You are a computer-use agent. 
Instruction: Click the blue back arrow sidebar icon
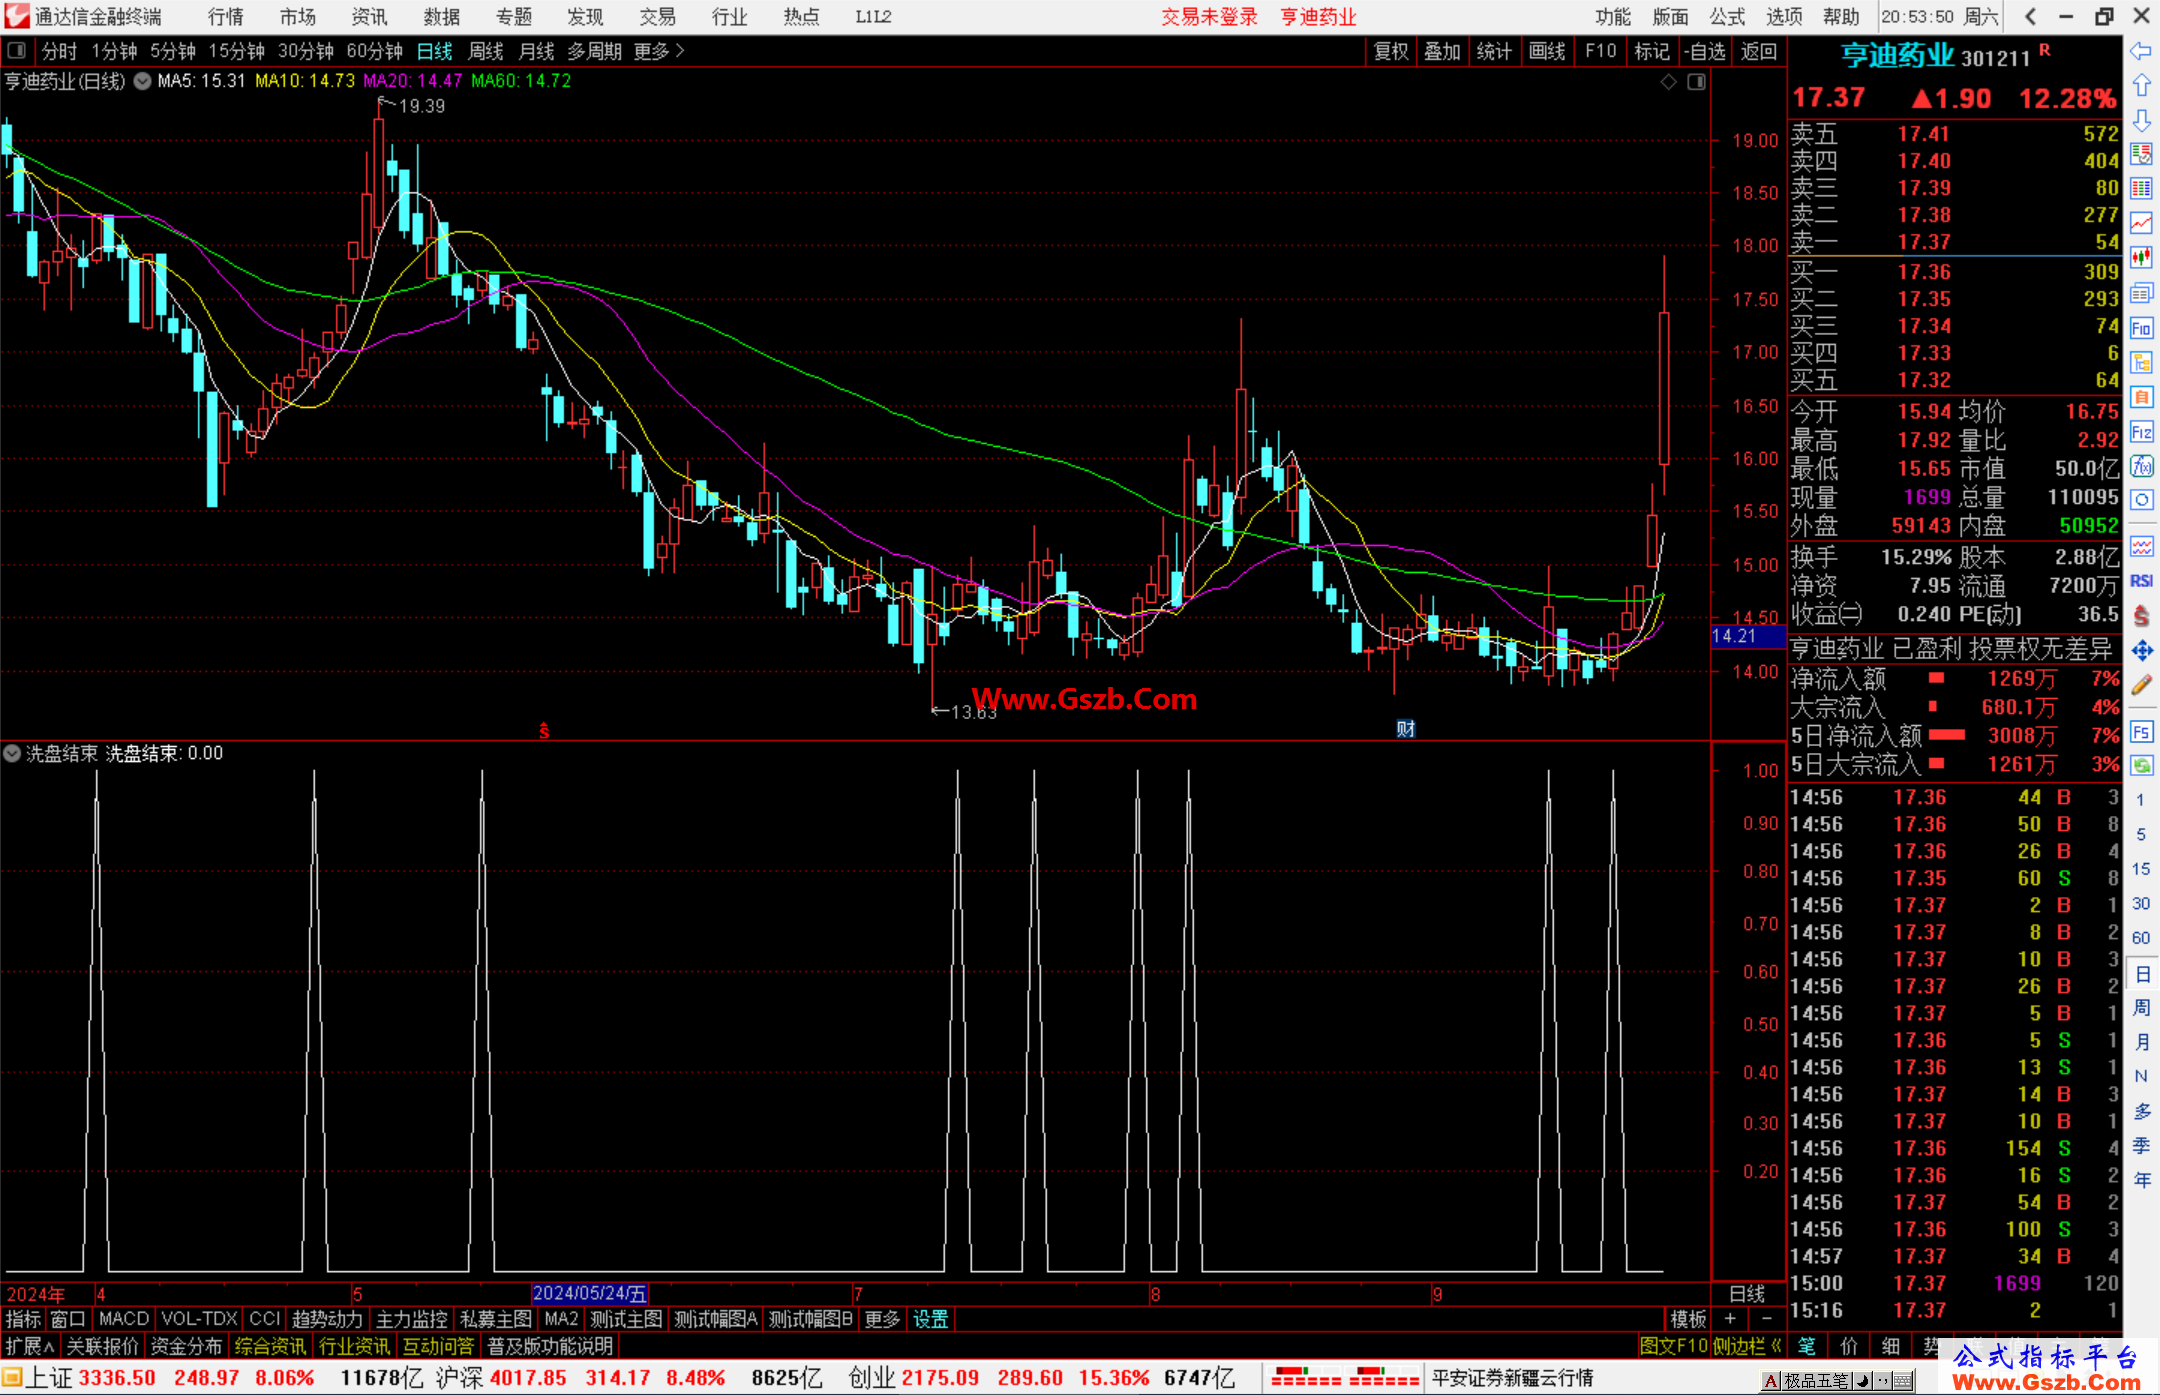tap(2140, 51)
